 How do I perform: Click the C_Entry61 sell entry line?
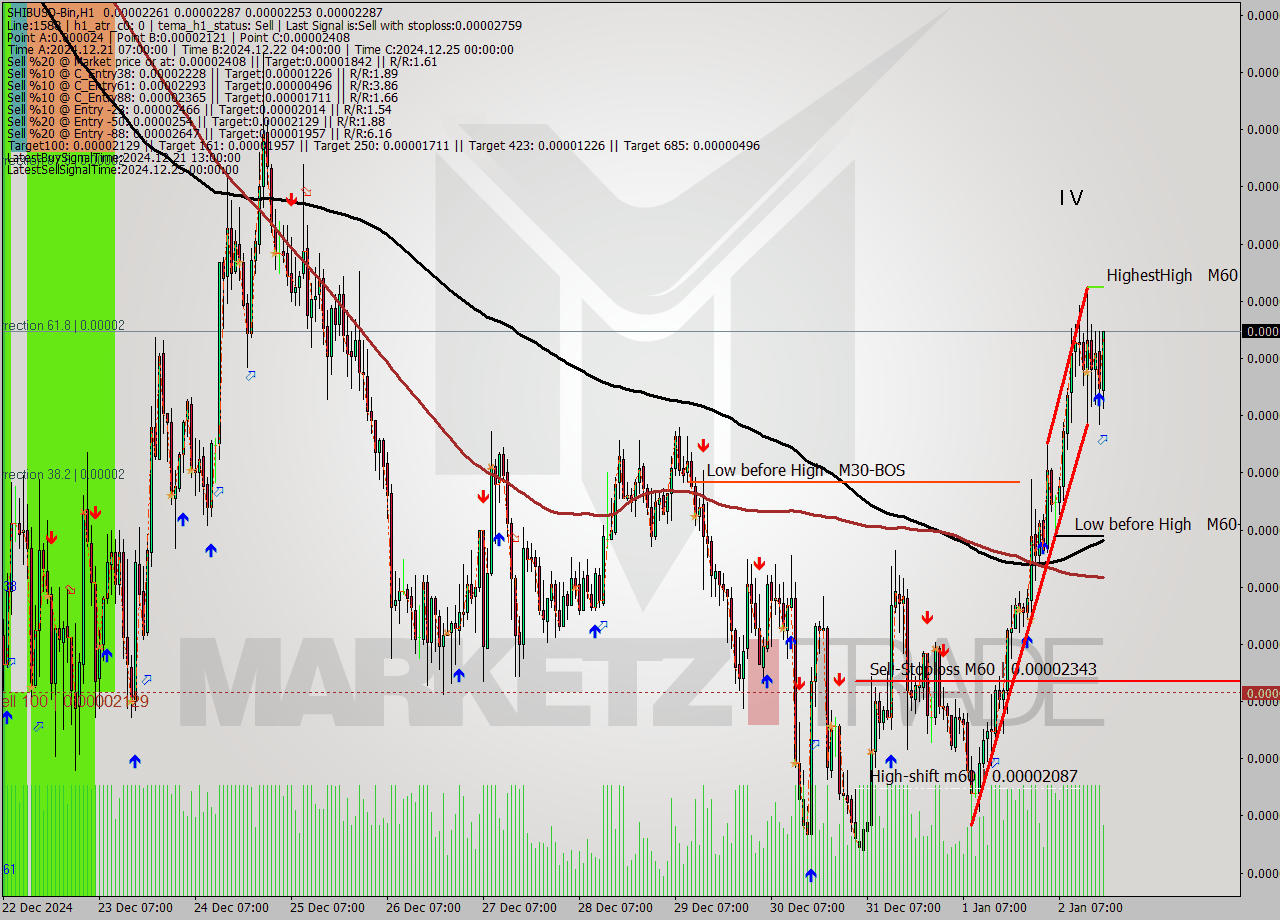pos(202,86)
